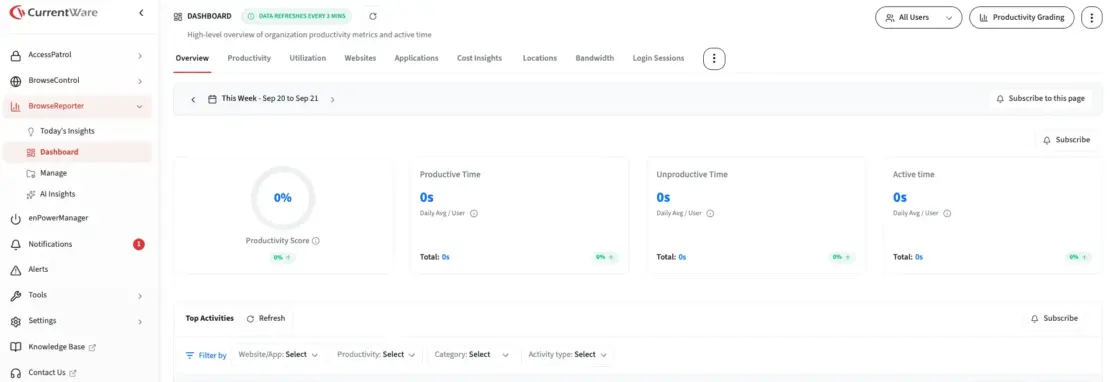
Task: Click the Notifications bell icon
Action: tap(16, 244)
